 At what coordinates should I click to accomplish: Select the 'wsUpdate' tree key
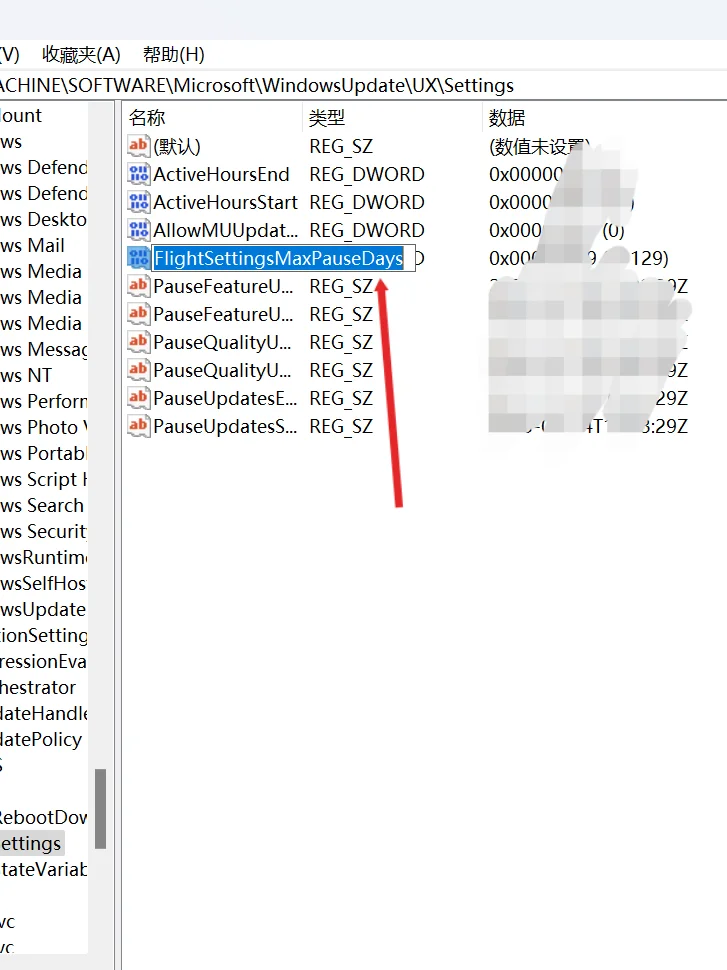(x=43, y=609)
